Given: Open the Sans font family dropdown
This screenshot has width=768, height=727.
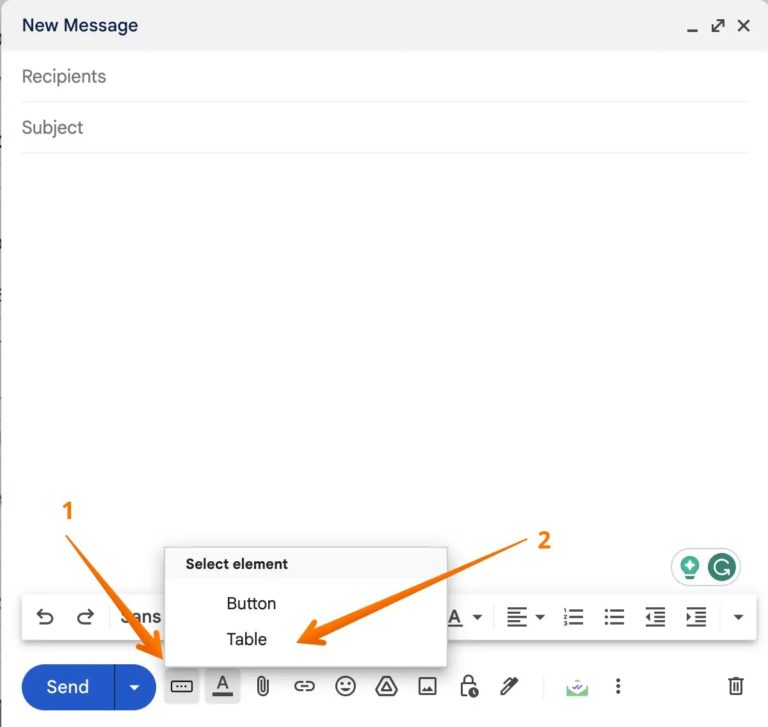Looking at the screenshot, I should pos(140,617).
